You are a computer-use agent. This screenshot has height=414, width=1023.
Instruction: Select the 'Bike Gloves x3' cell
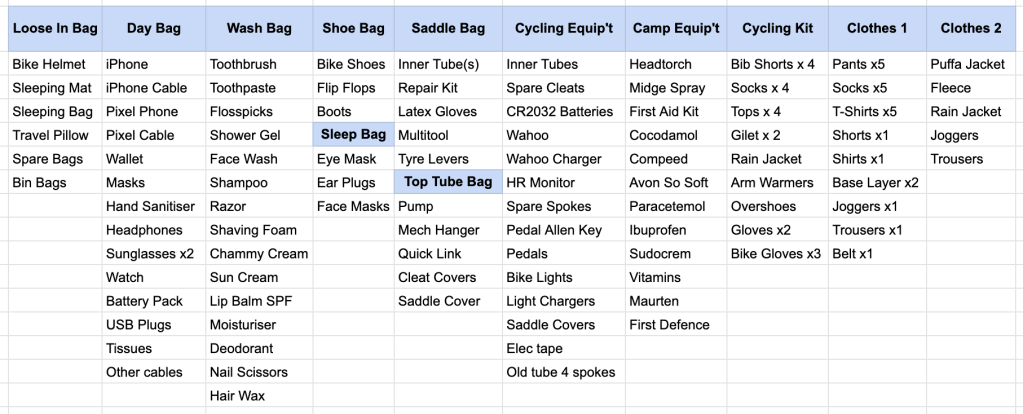775,254
